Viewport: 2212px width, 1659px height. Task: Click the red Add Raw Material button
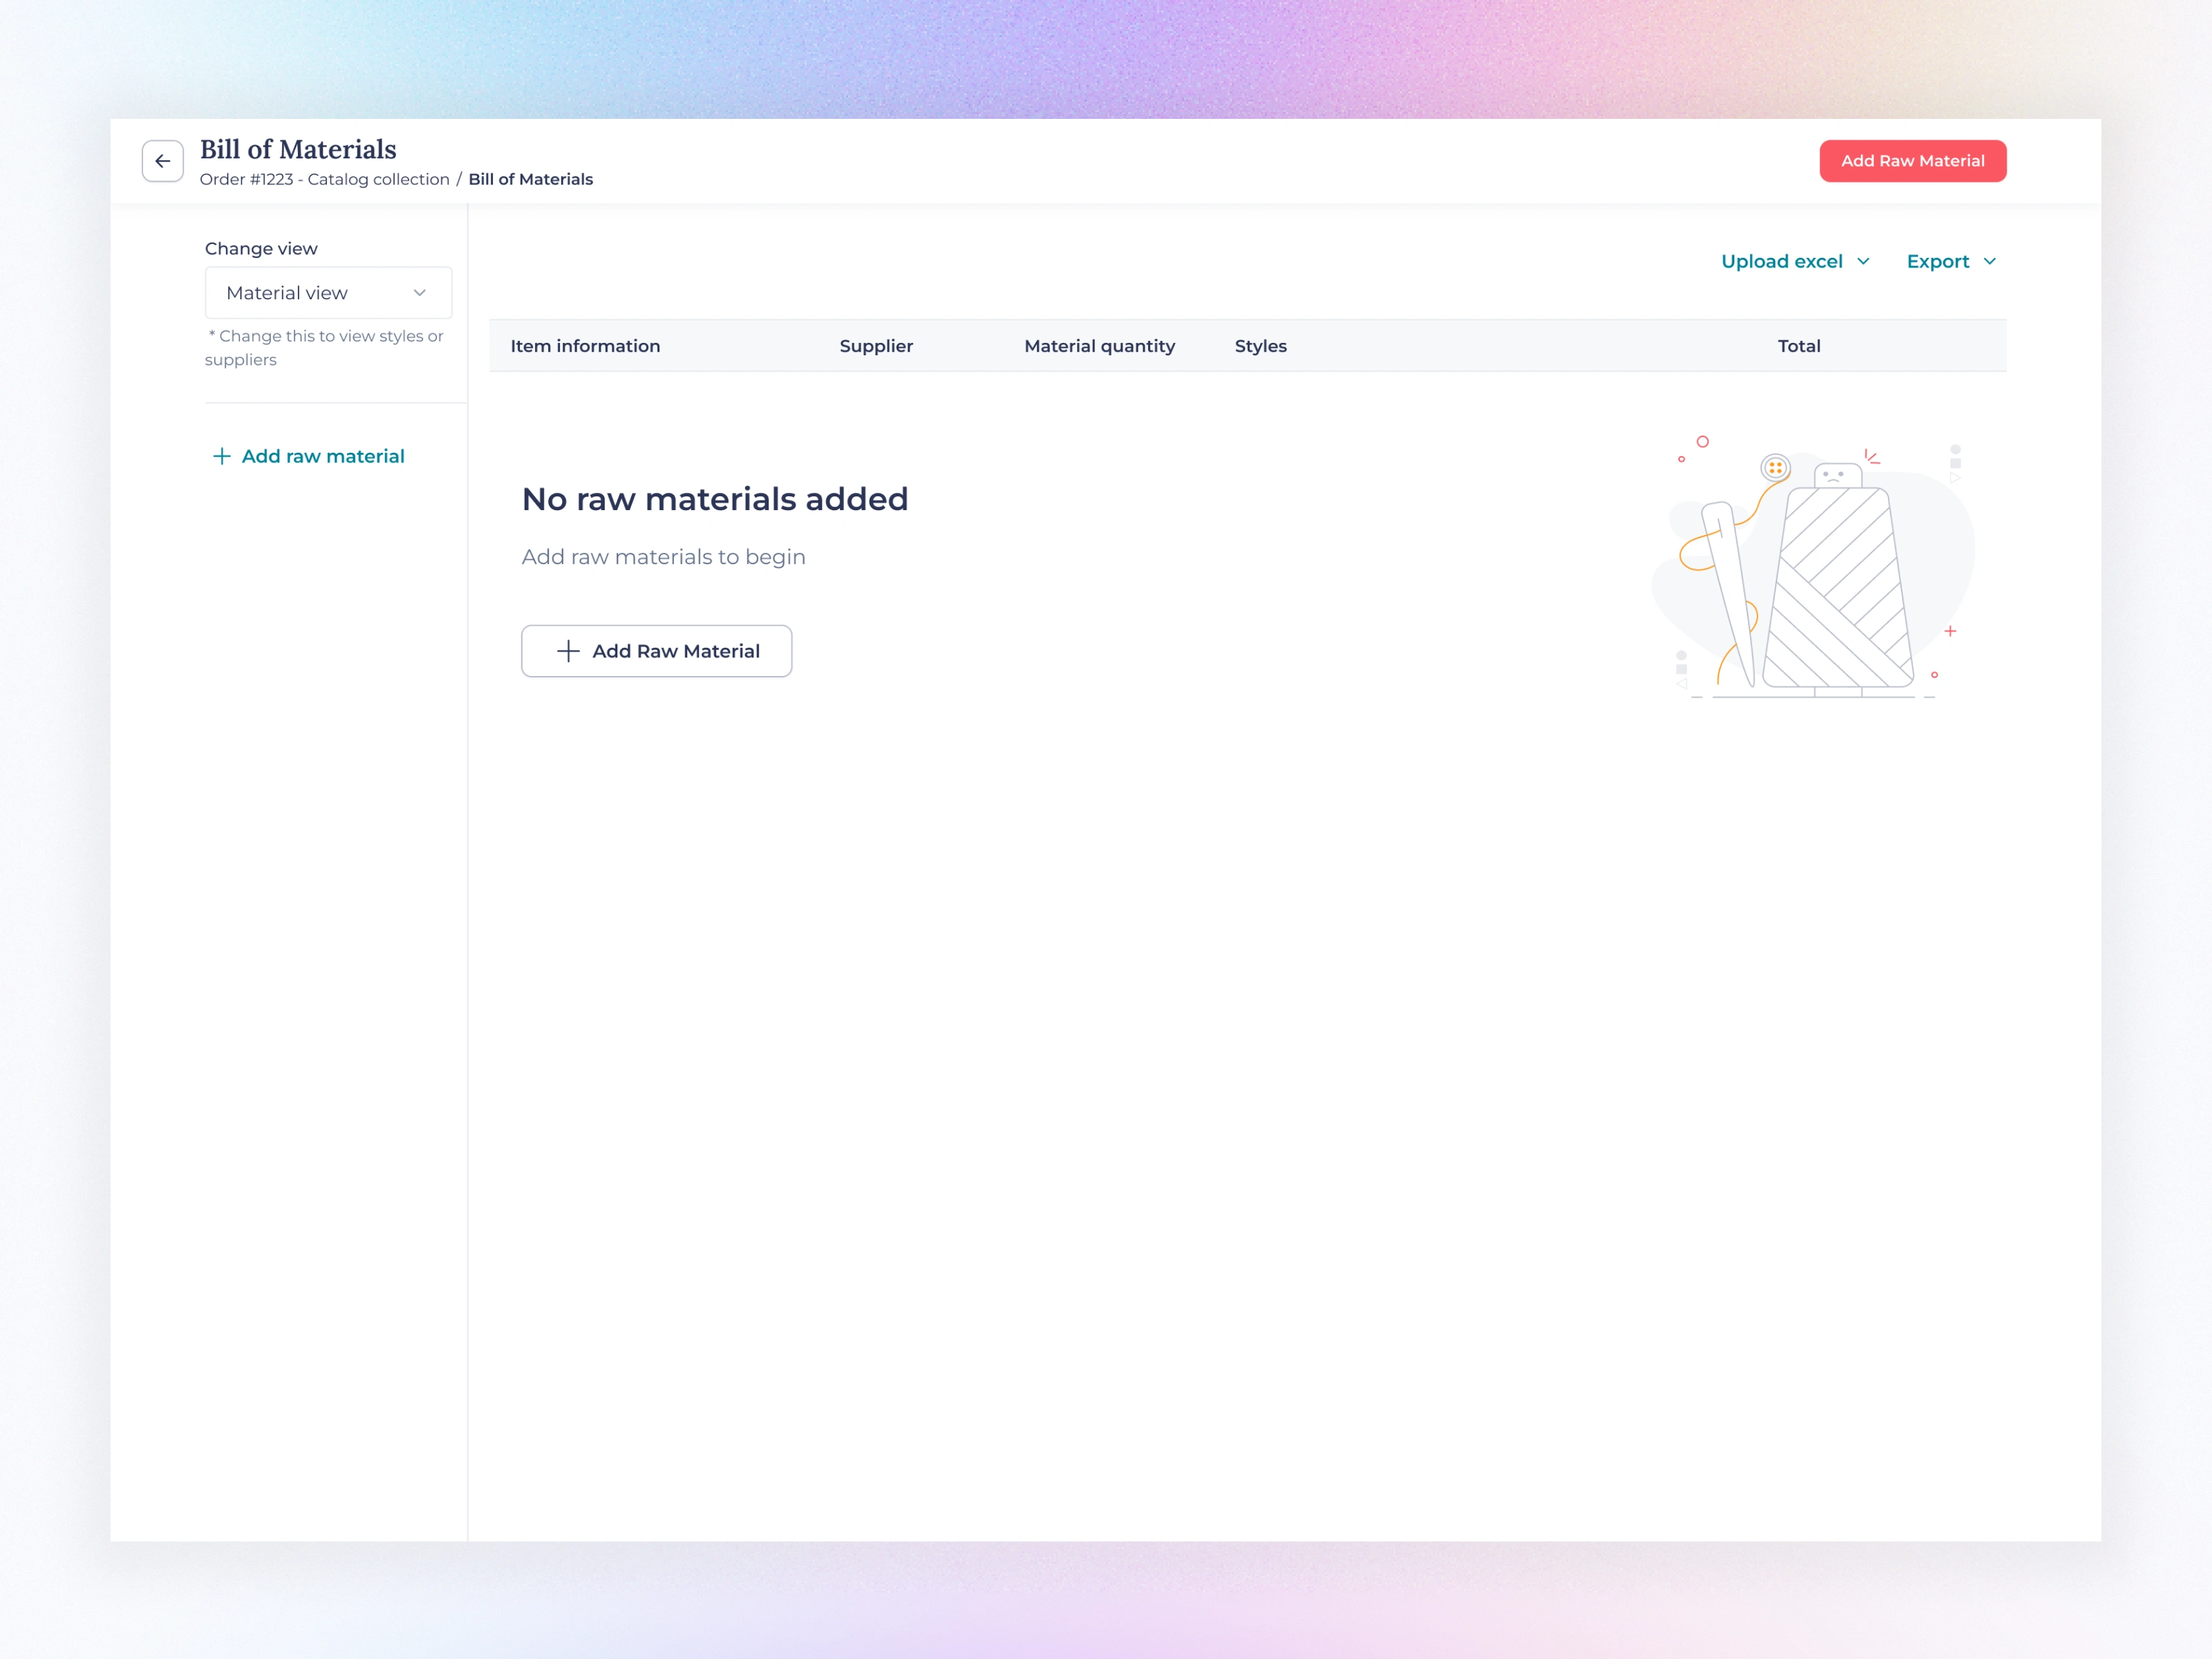1911,161
